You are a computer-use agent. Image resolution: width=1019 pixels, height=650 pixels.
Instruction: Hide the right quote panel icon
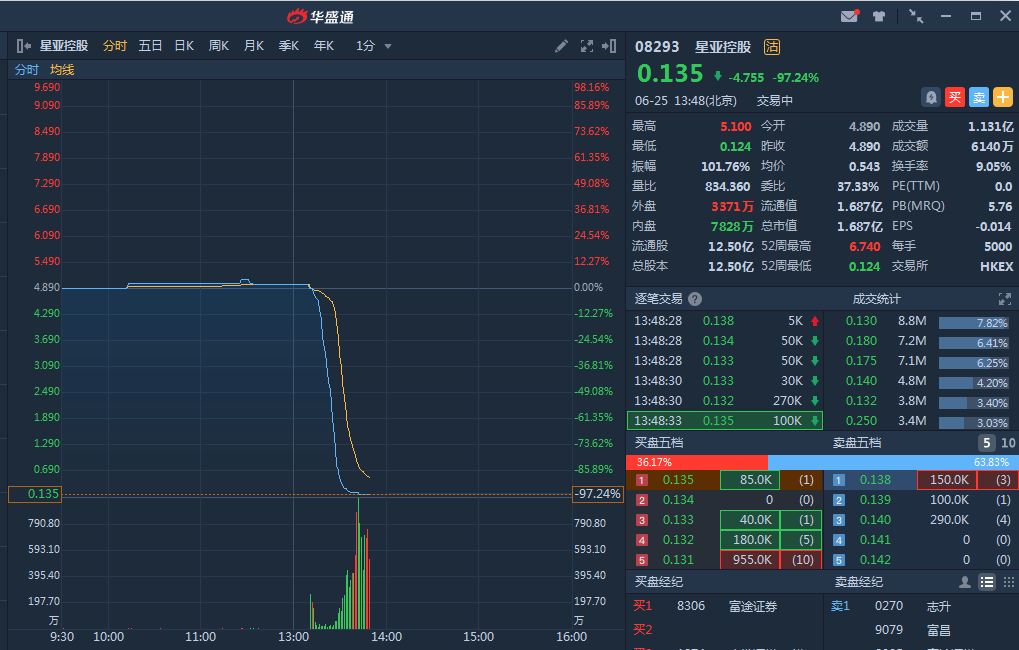click(x=609, y=46)
